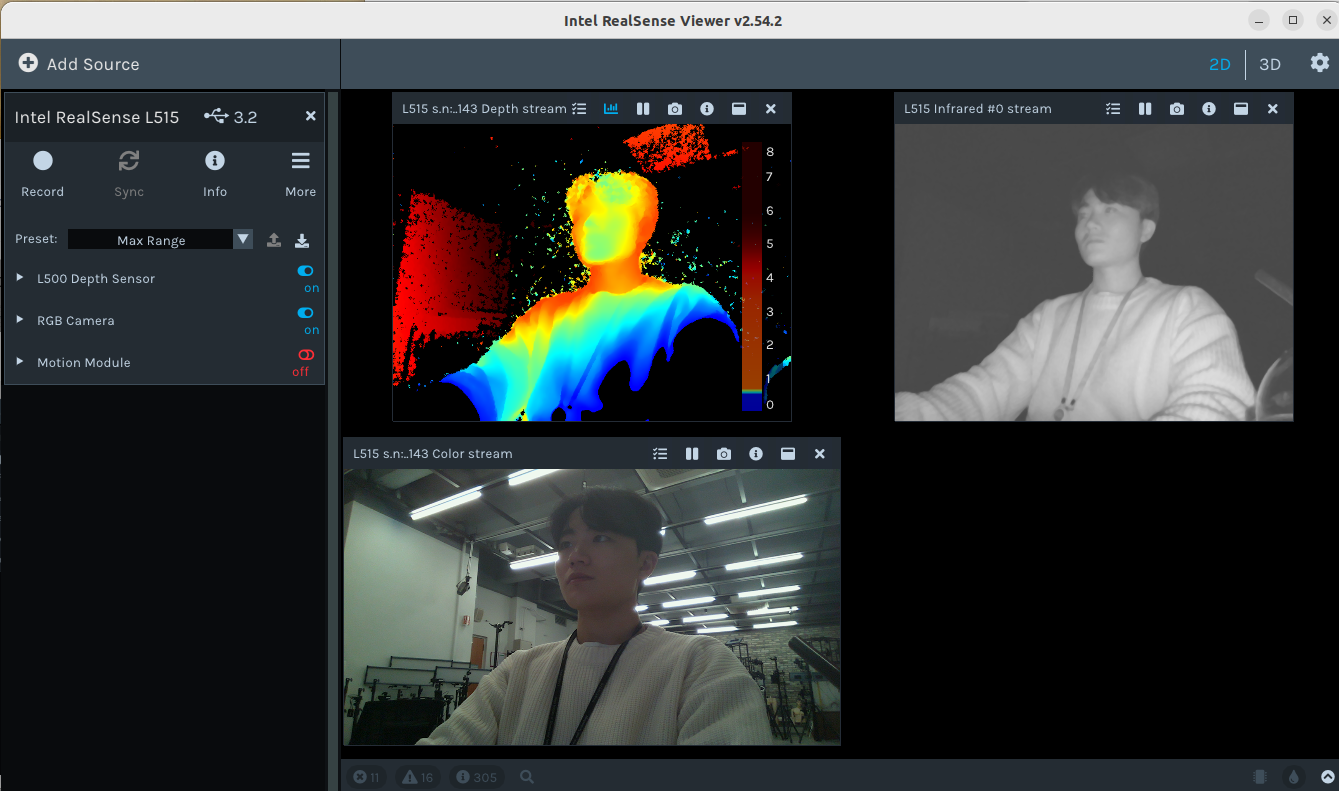Open Depth stream options list icon
This screenshot has width=1339, height=791.
pos(579,108)
